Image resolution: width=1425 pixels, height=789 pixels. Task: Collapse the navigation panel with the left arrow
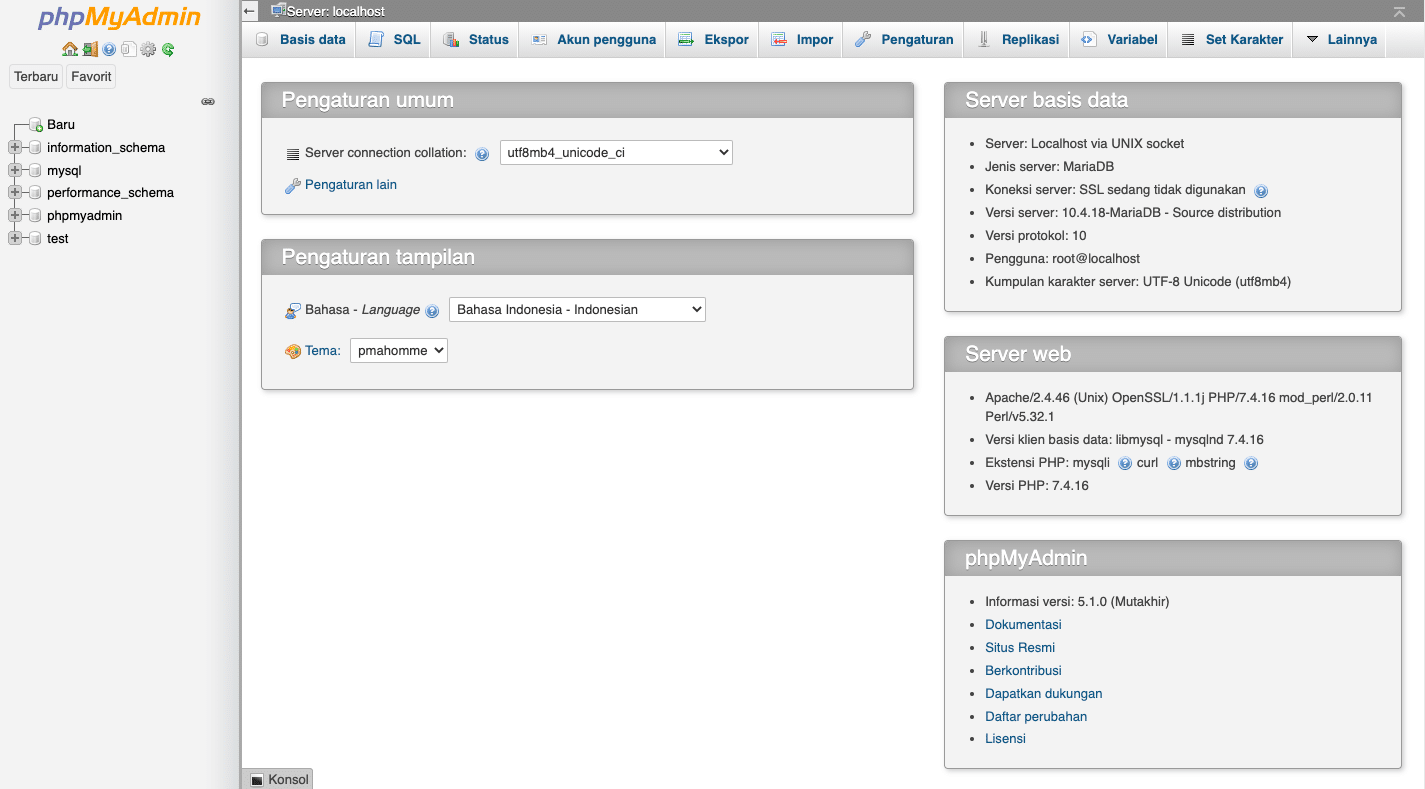[250, 11]
